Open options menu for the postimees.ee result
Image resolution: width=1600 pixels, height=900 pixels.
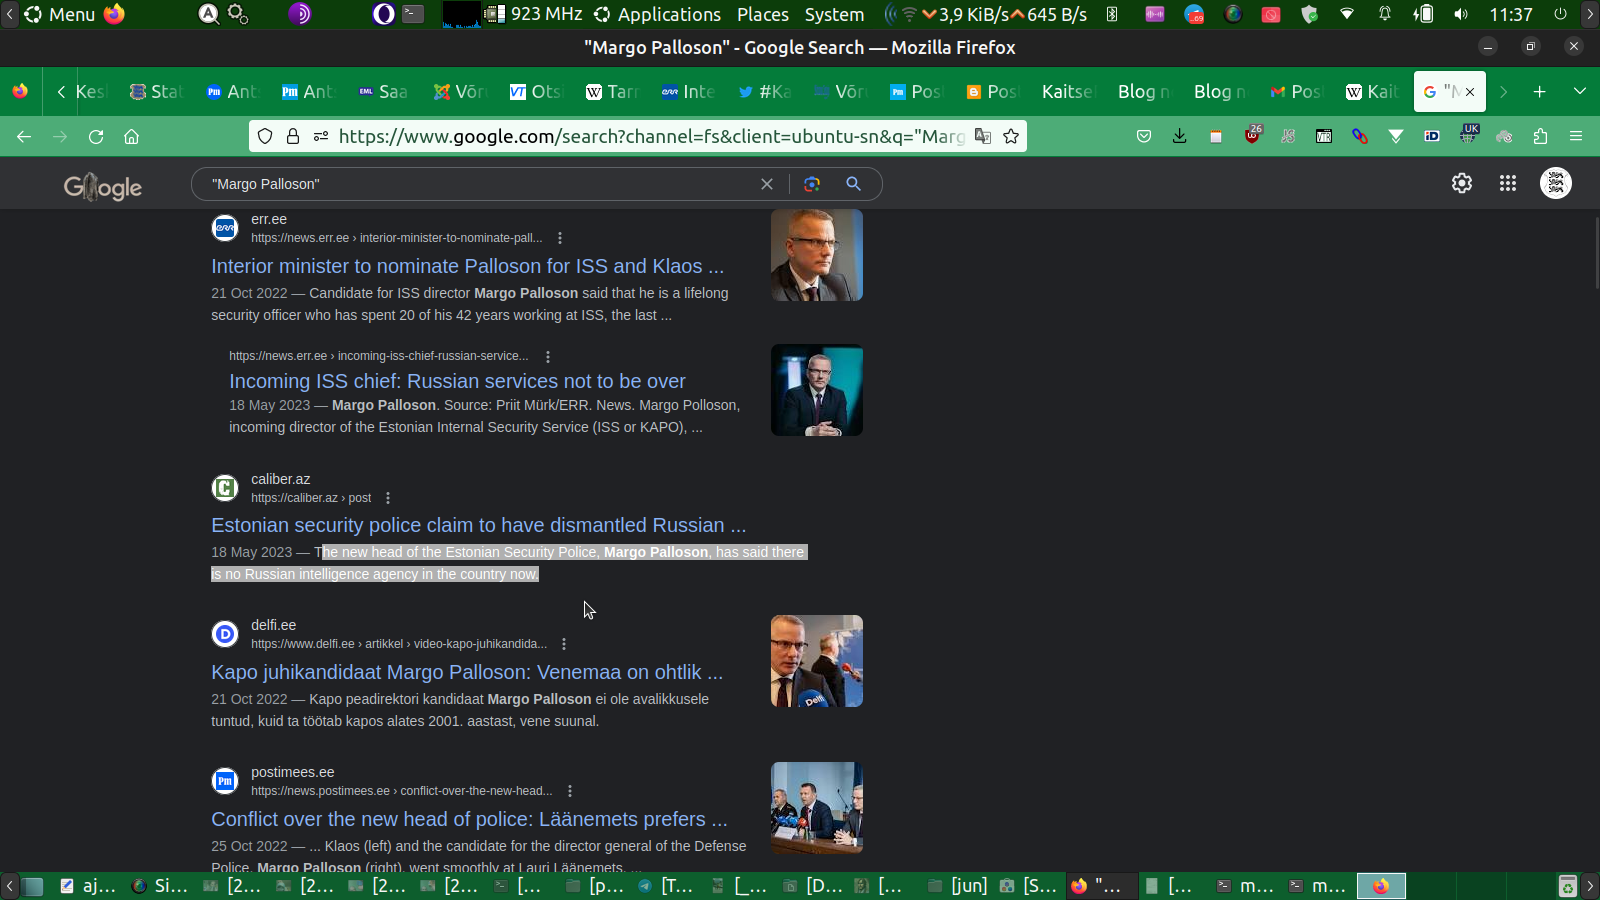tap(570, 791)
